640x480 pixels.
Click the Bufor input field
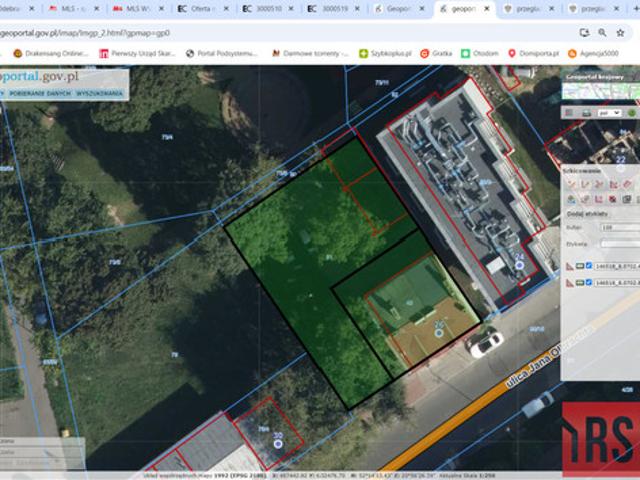(620, 227)
